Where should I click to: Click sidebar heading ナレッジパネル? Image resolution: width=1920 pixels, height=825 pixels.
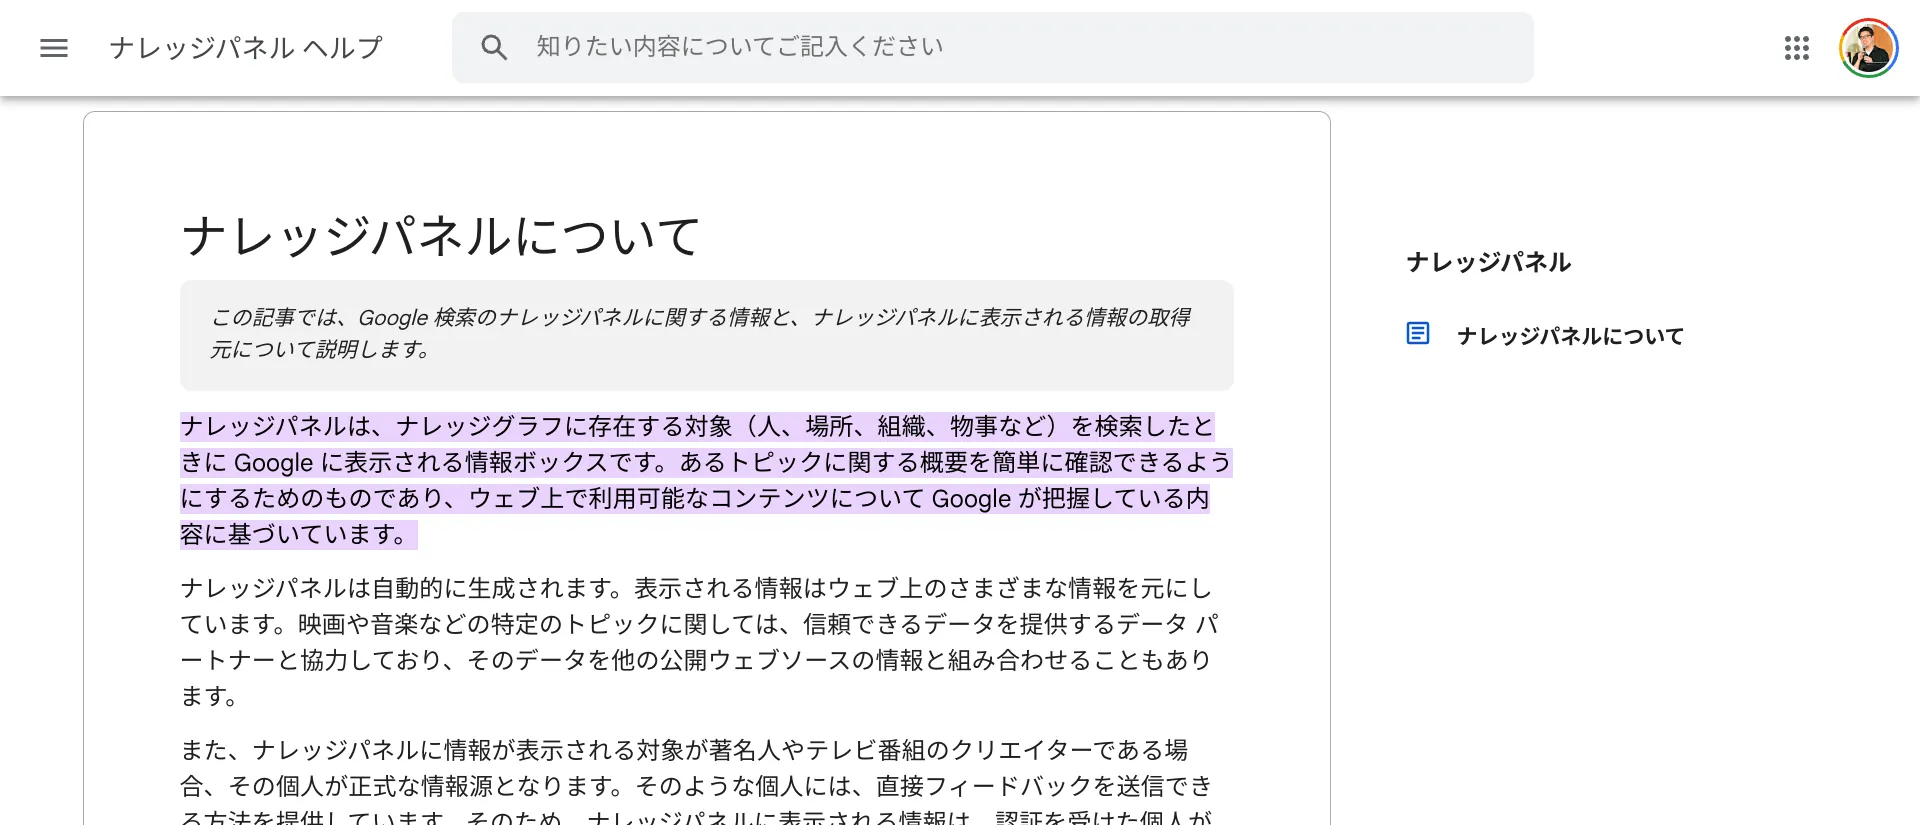click(1488, 262)
